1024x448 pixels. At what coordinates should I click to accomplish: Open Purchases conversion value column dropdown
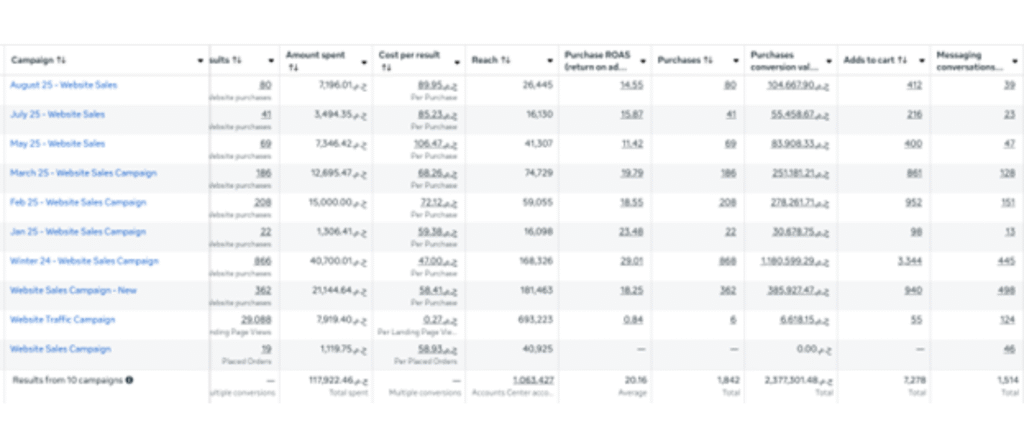point(829,61)
